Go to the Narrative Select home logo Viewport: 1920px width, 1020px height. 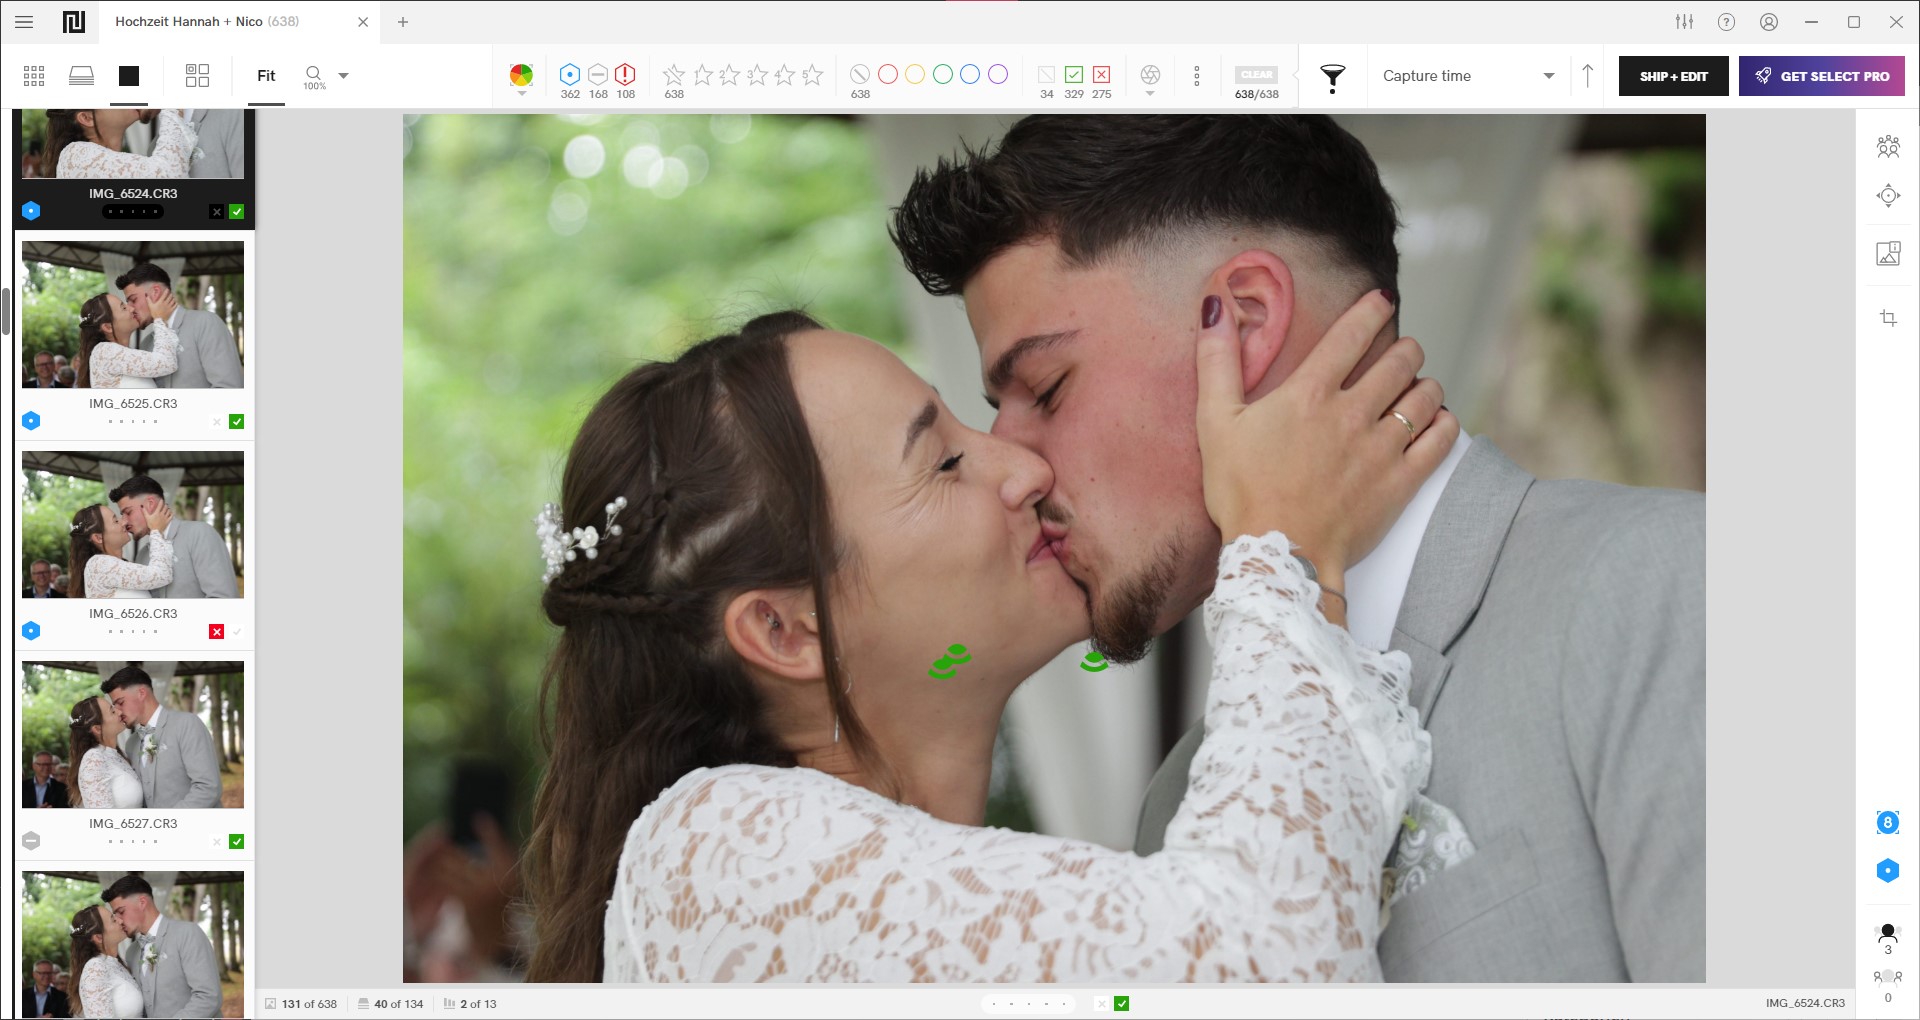74,22
